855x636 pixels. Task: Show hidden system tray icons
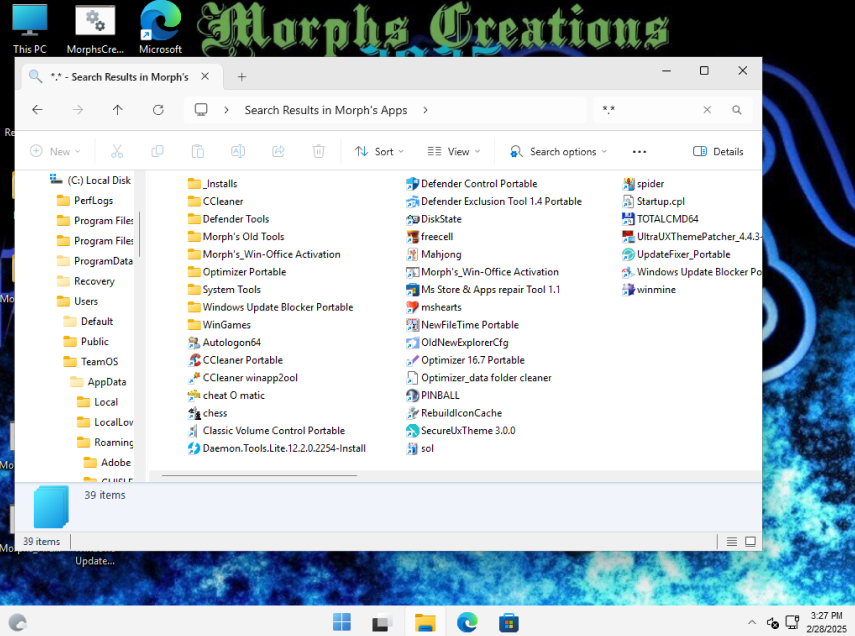pos(752,622)
